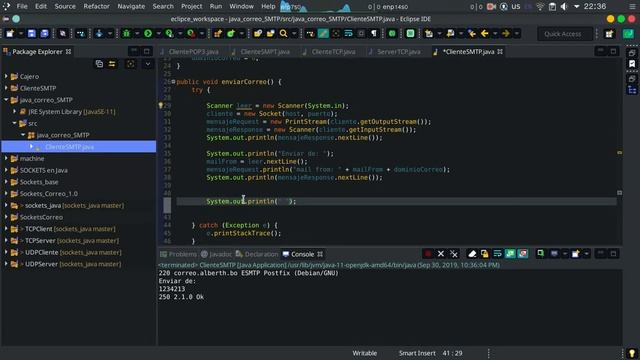Open the Javadoc view tab

pyautogui.click(x=216, y=254)
